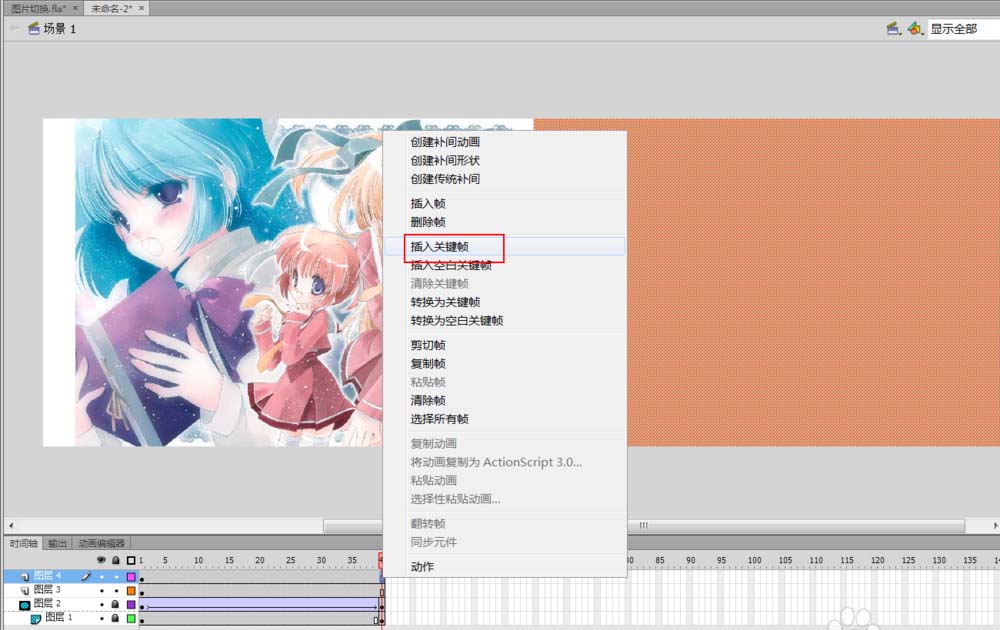The width and height of the screenshot is (1000, 630).
Task: Toggle lock dot of 图层 3
Action: (x=116, y=590)
